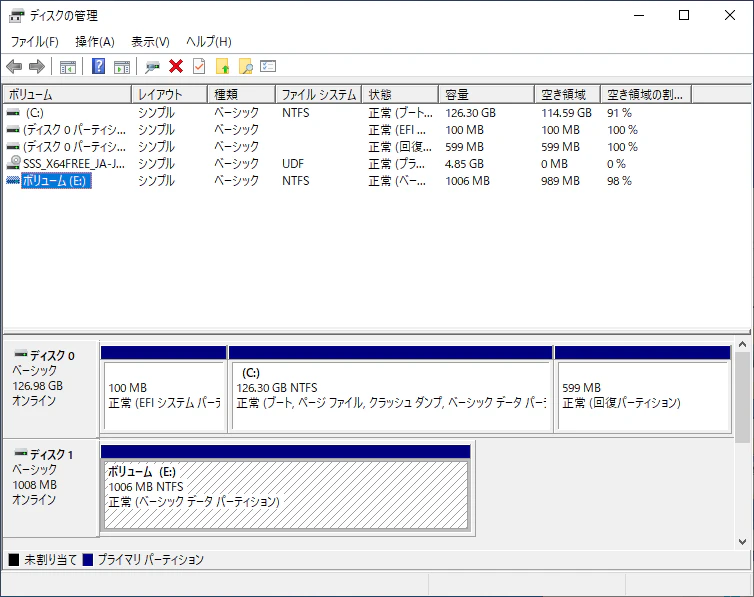Select the 599 MB recovery partition block

click(x=643, y=389)
